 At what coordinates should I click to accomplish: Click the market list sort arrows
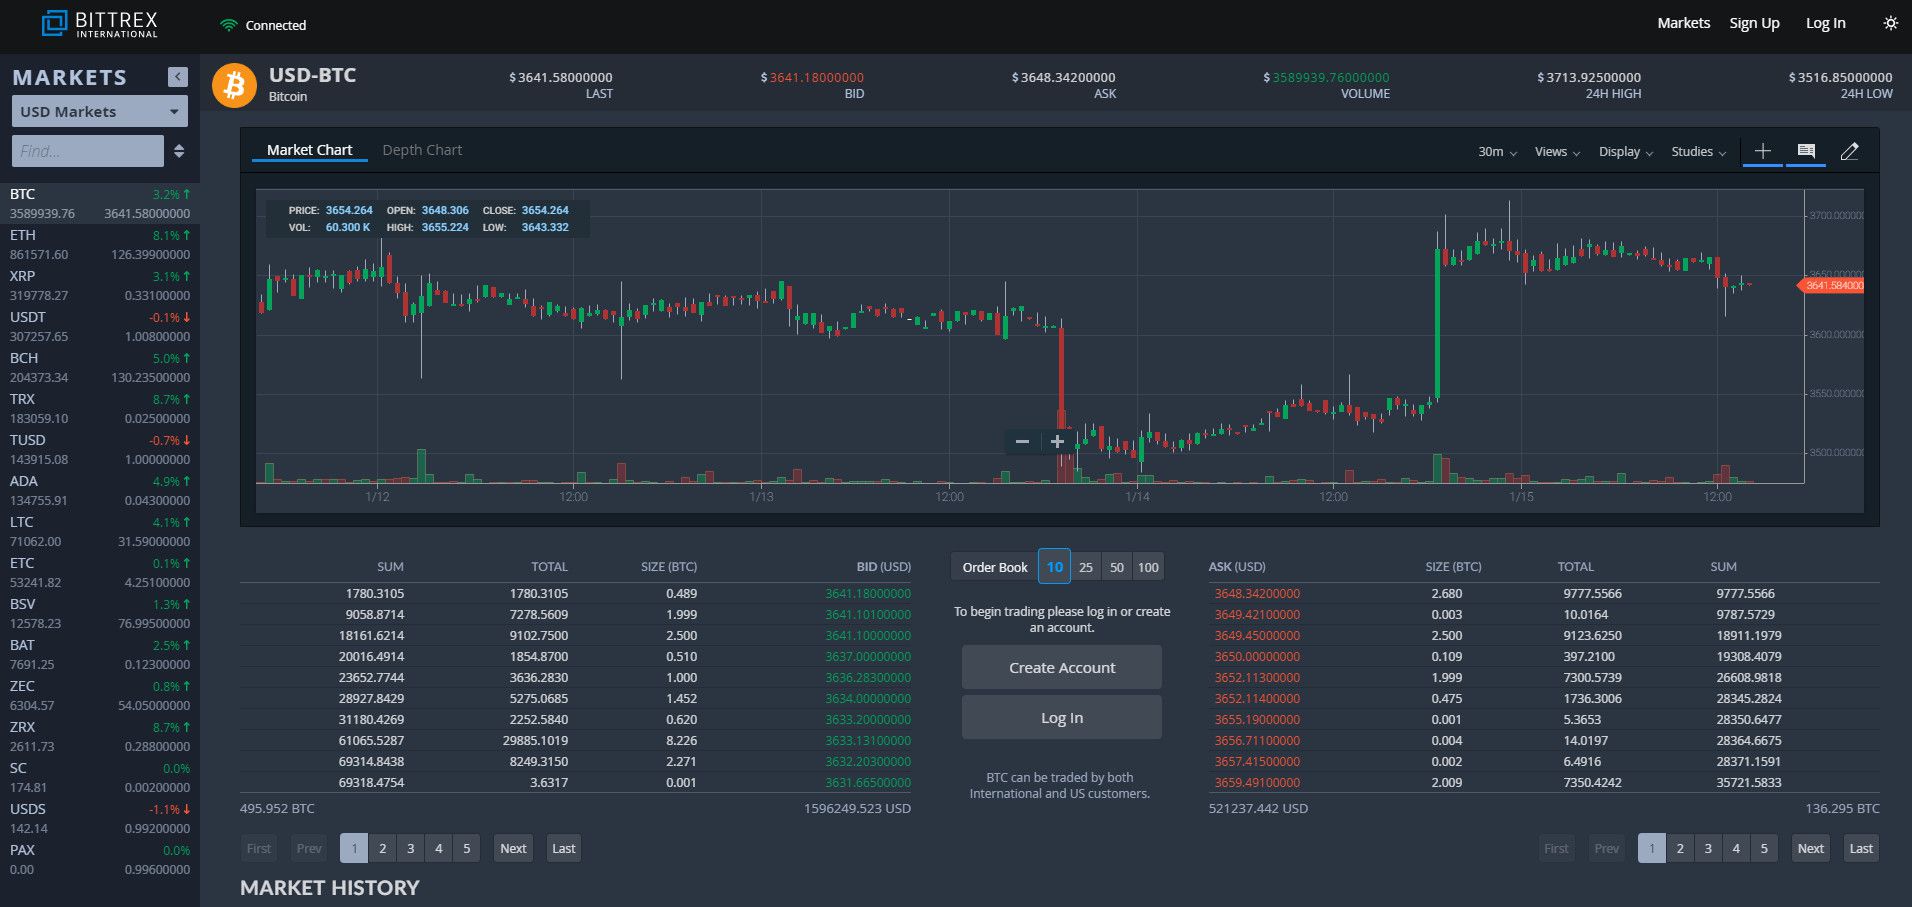179,151
